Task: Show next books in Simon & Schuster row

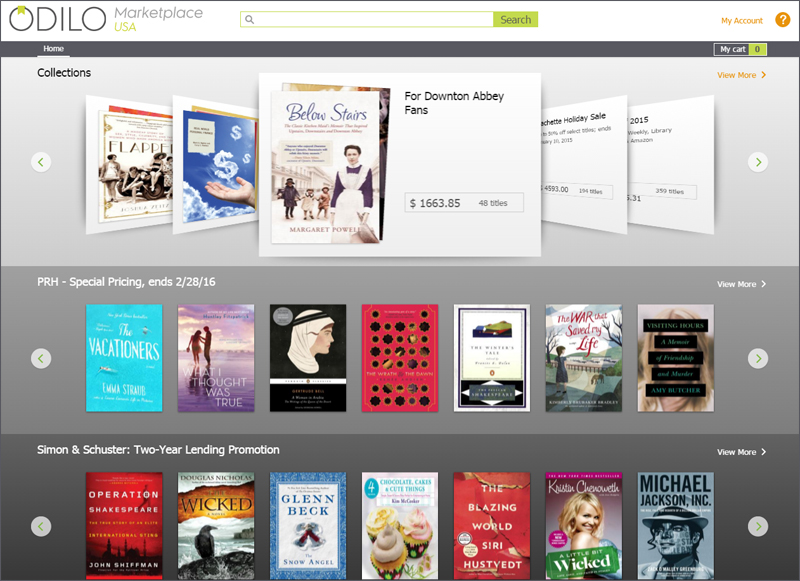Action: (758, 526)
